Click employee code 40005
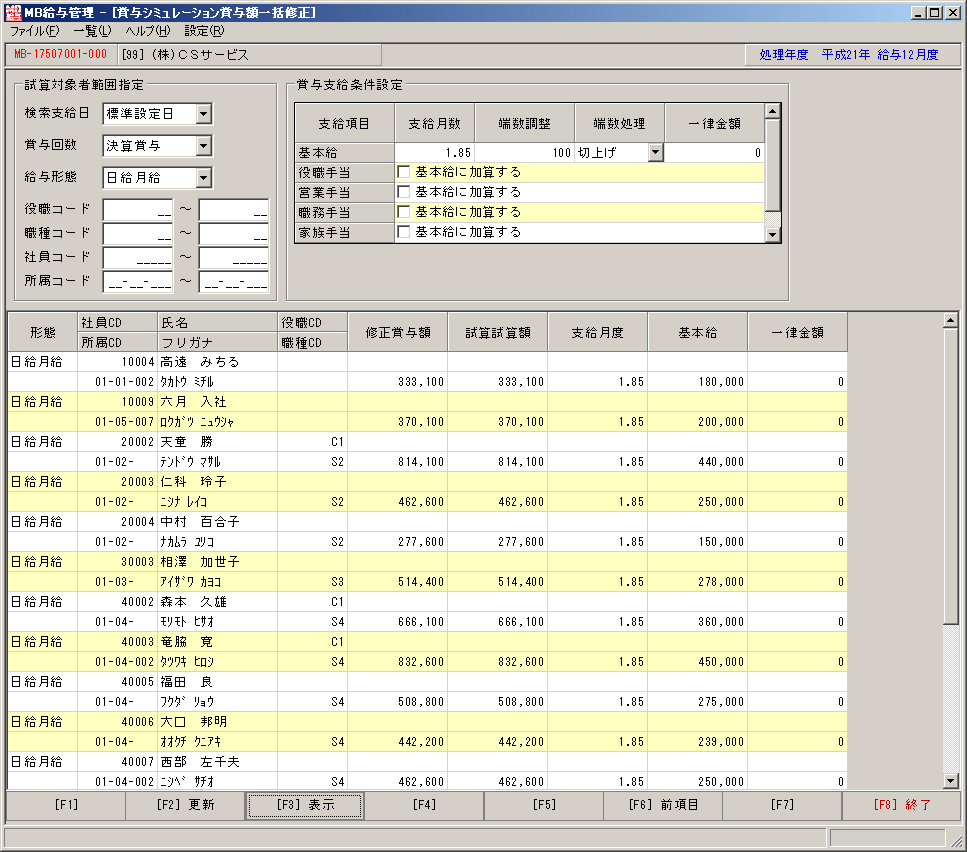Image resolution: width=967 pixels, height=852 pixels. click(x=138, y=682)
